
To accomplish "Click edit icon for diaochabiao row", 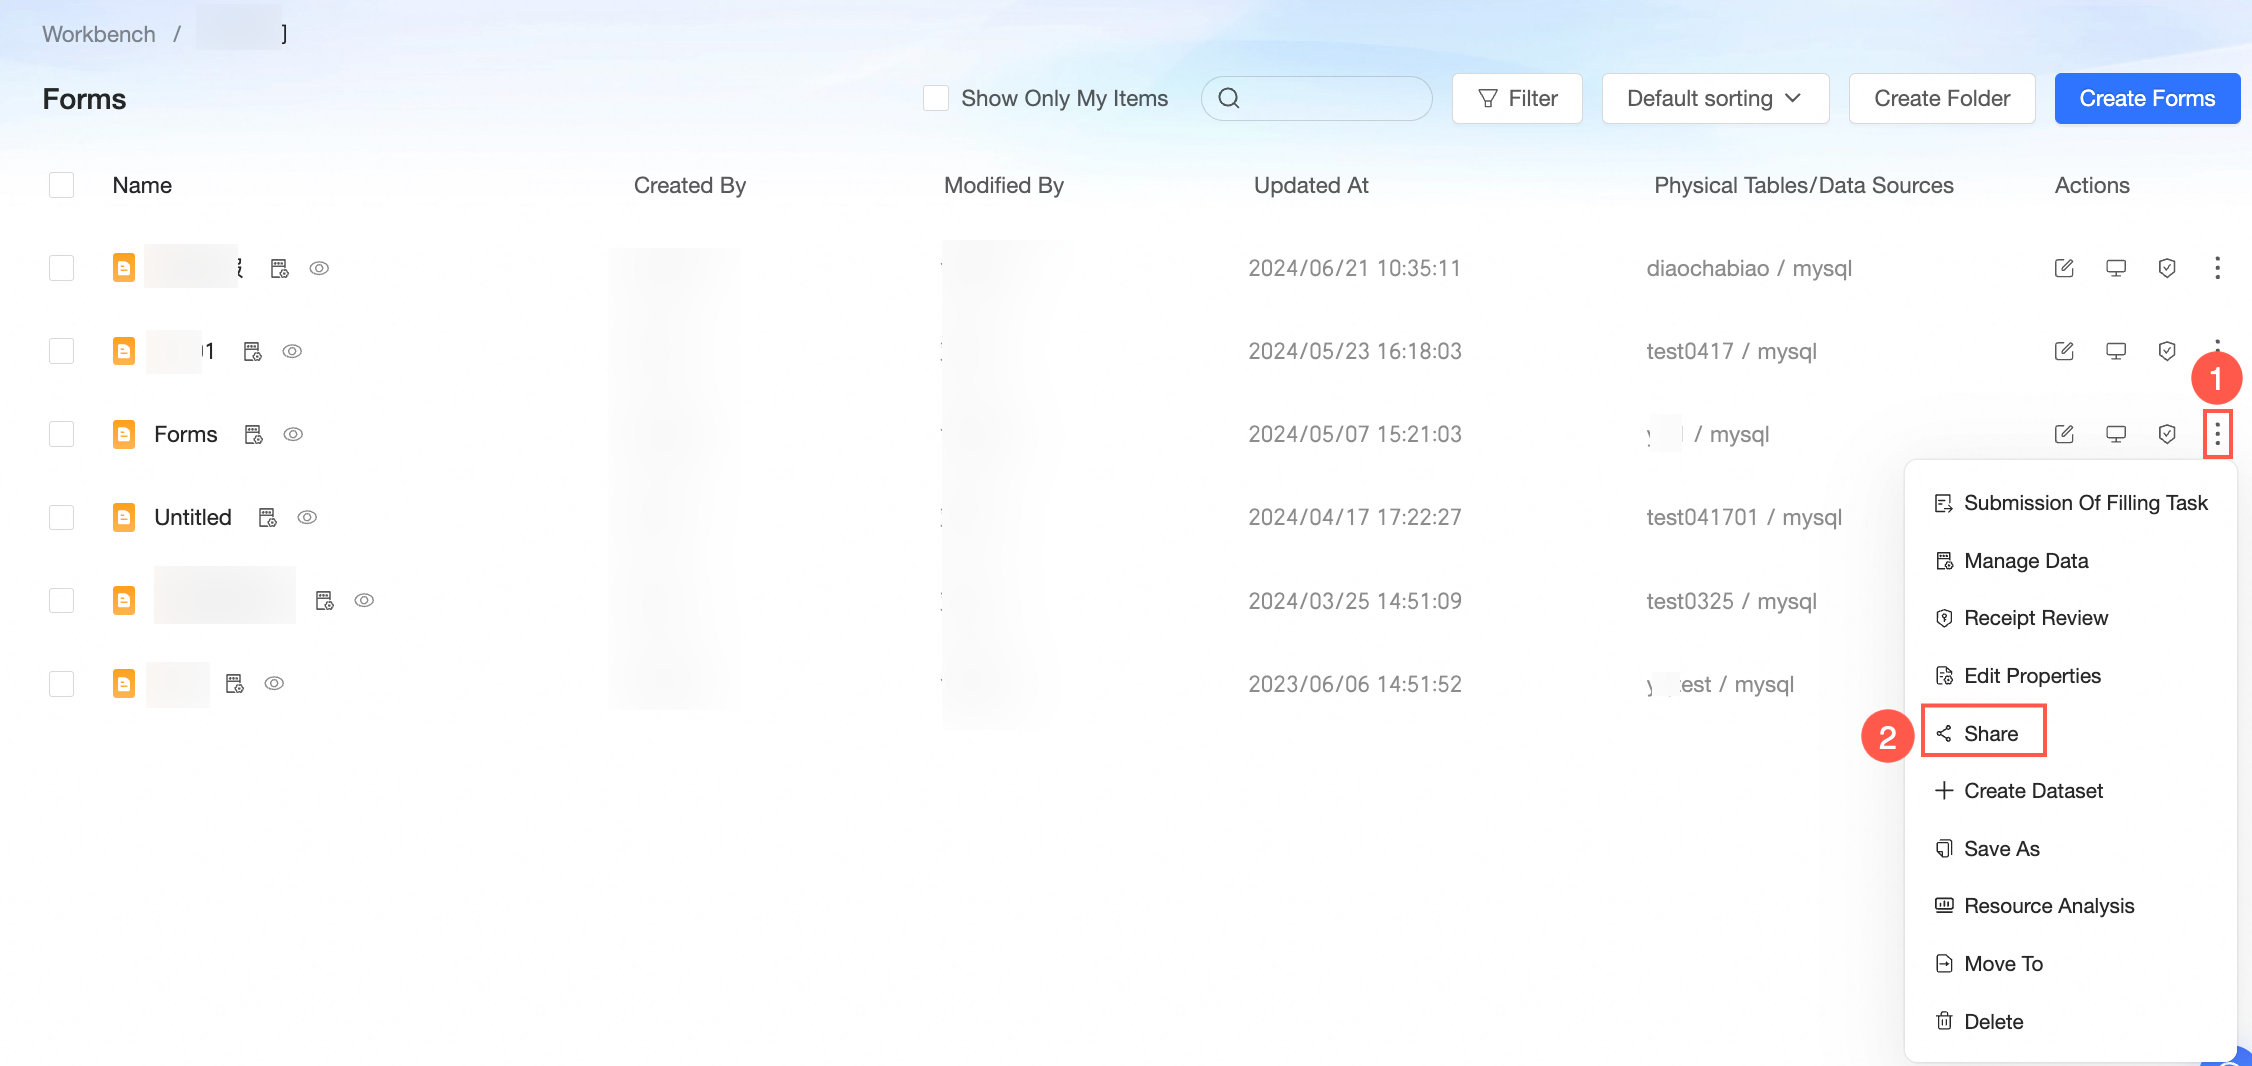I will (x=2064, y=268).
